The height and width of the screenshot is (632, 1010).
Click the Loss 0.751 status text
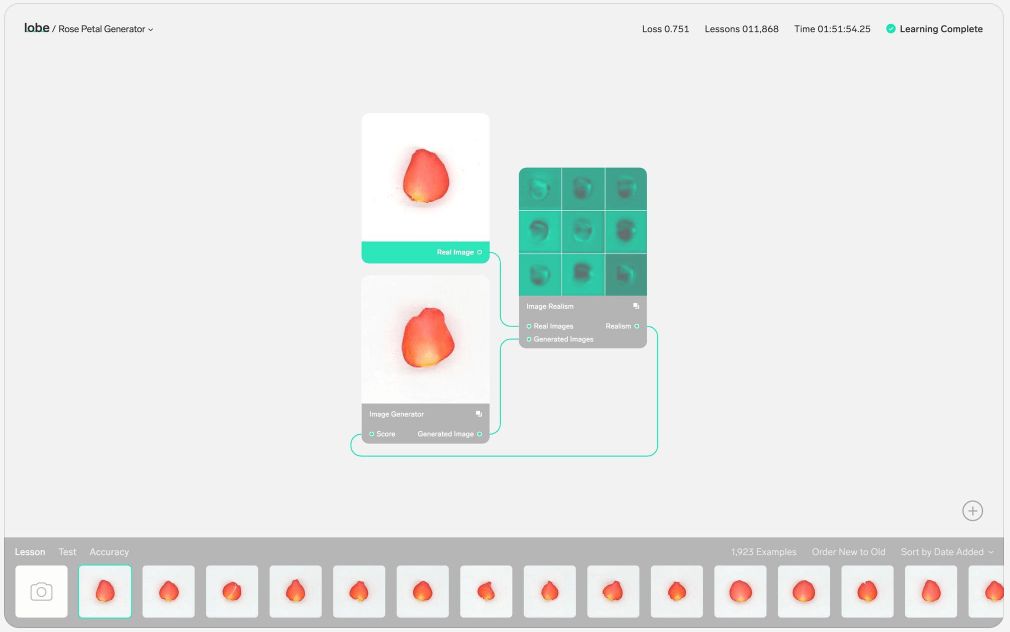[x=665, y=29]
